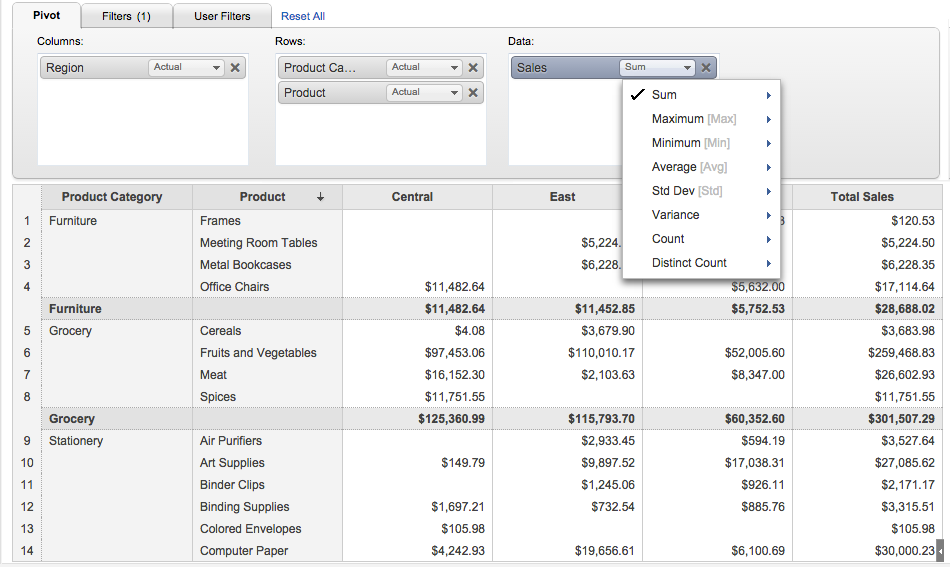Click the Fruits and Vegetables row cell
Screen dimensions: 950x567
coord(258,353)
